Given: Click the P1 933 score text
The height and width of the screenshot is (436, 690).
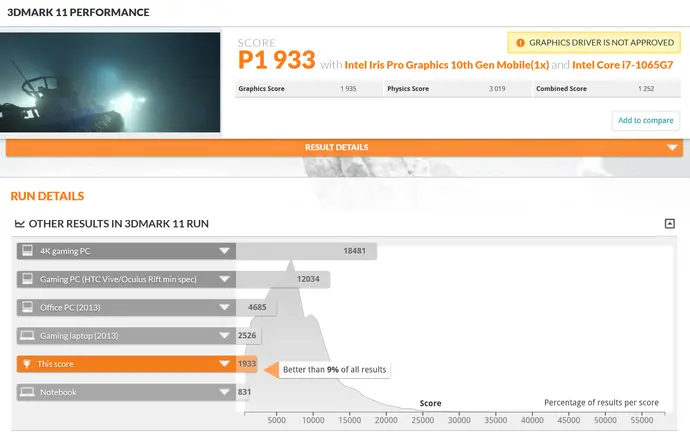Looking at the screenshot, I should [277, 60].
